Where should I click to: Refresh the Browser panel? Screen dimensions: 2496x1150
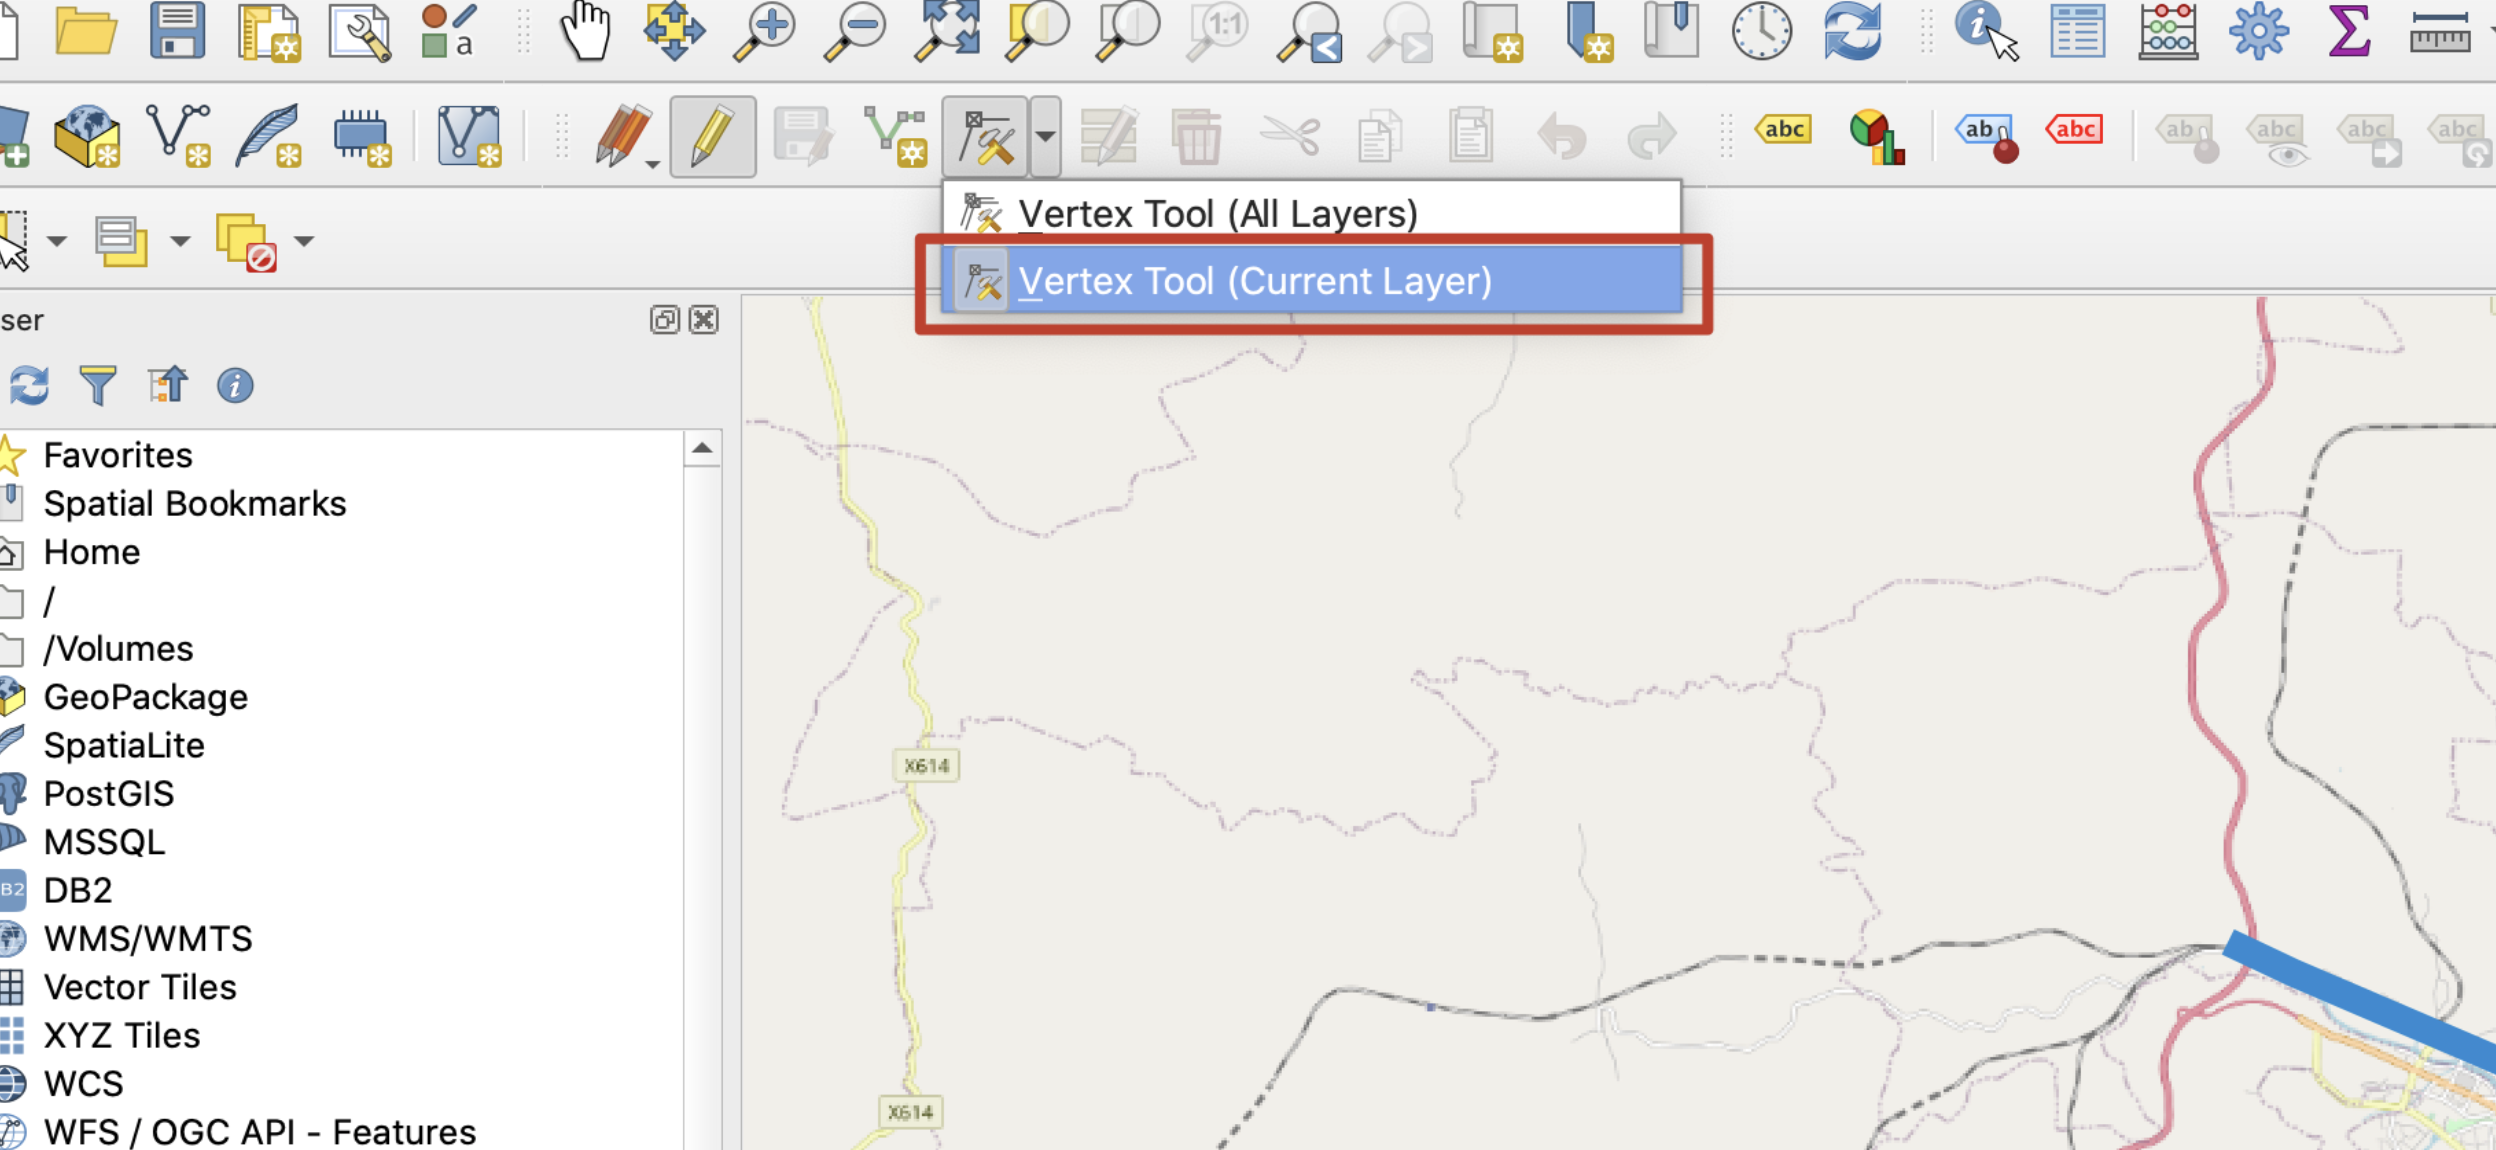click(31, 384)
